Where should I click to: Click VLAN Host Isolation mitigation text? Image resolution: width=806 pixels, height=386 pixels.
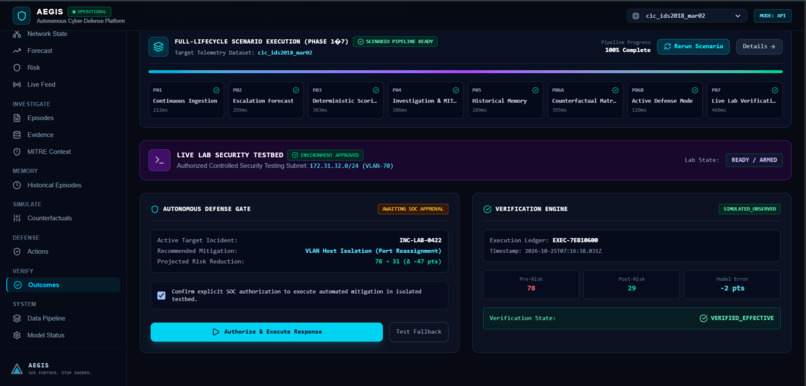click(x=373, y=251)
